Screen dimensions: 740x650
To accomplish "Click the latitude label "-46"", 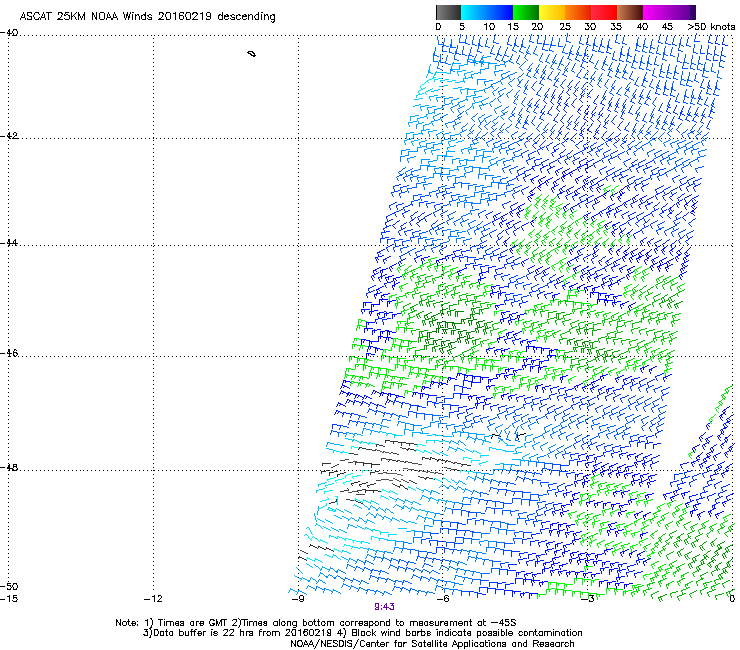I will pyautogui.click(x=9, y=354).
